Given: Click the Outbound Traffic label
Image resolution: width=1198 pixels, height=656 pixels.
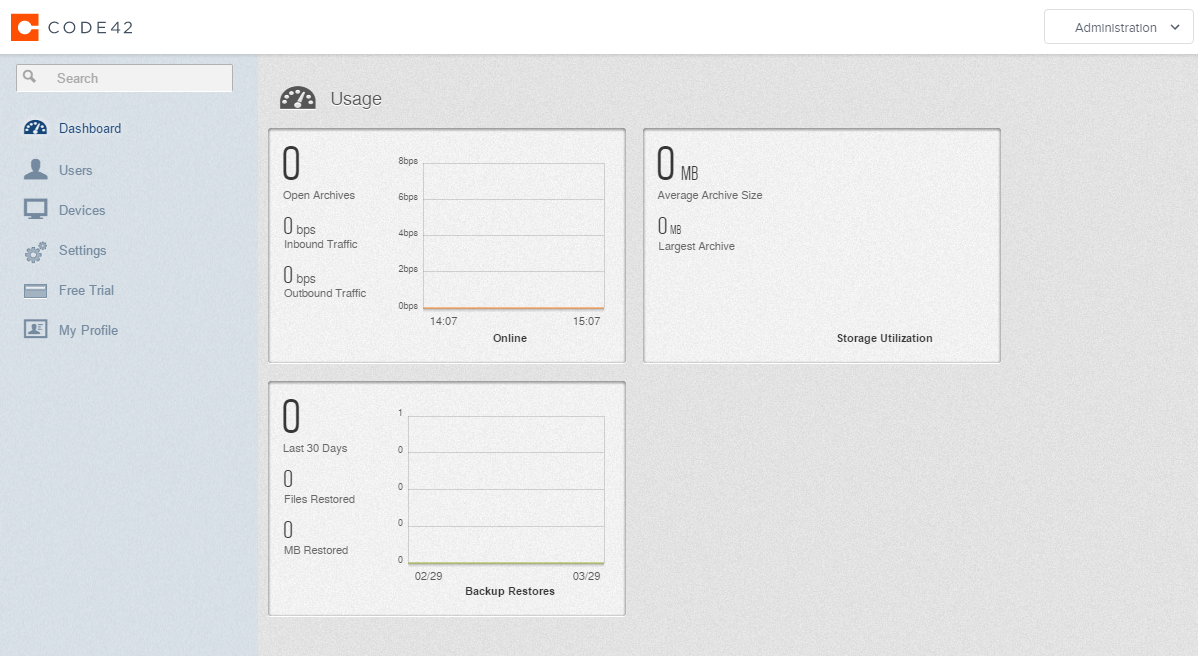Looking at the screenshot, I should click(x=325, y=293).
